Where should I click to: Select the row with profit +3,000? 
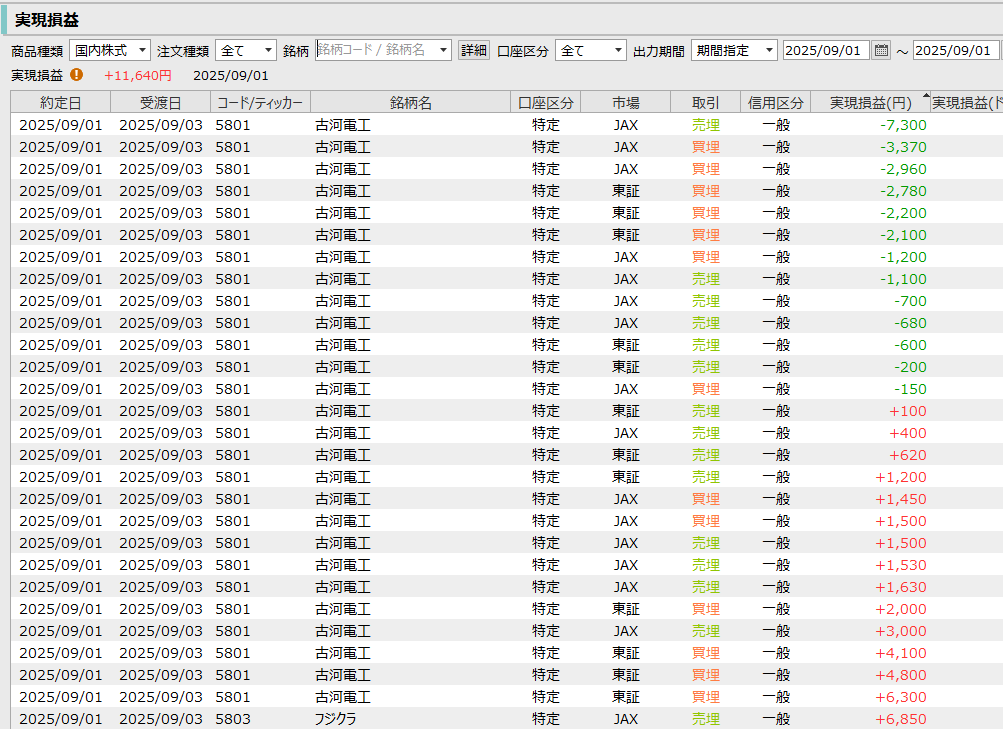(x=507, y=631)
